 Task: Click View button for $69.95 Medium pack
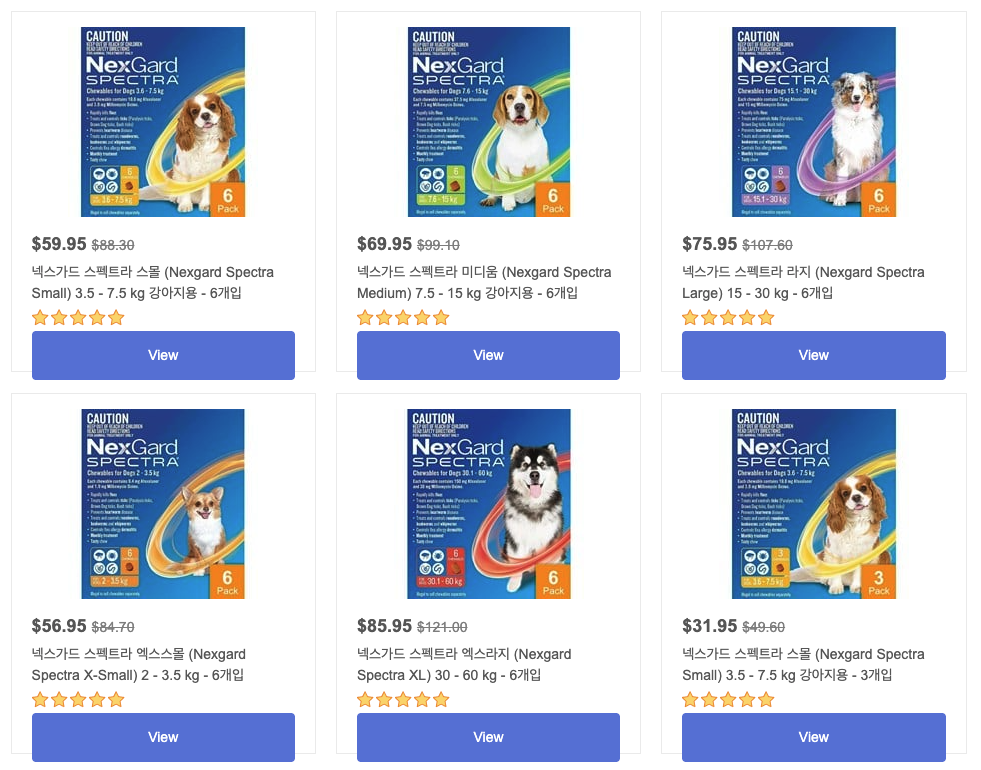tap(489, 355)
